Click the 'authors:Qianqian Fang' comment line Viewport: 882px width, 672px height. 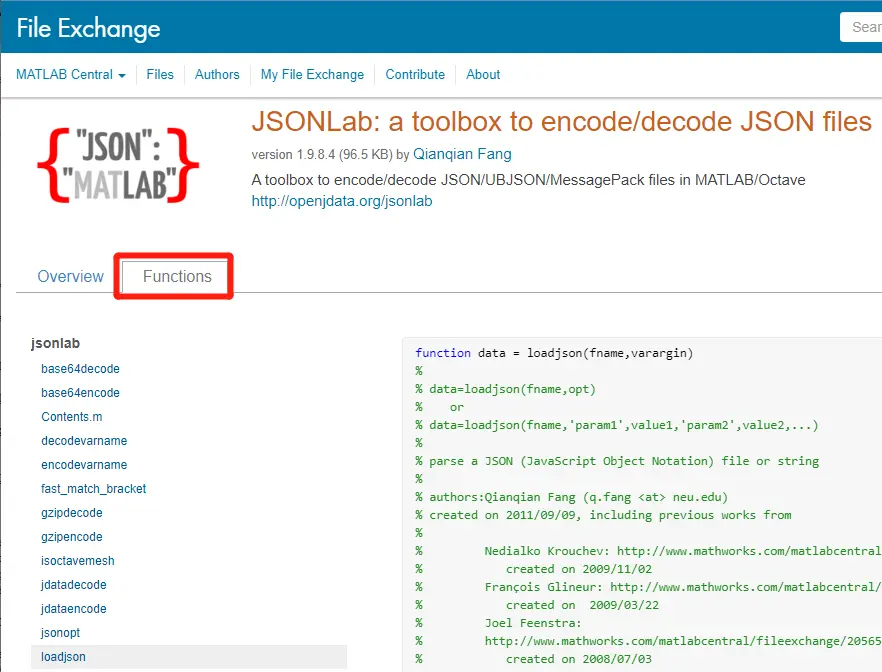coord(572,497)
